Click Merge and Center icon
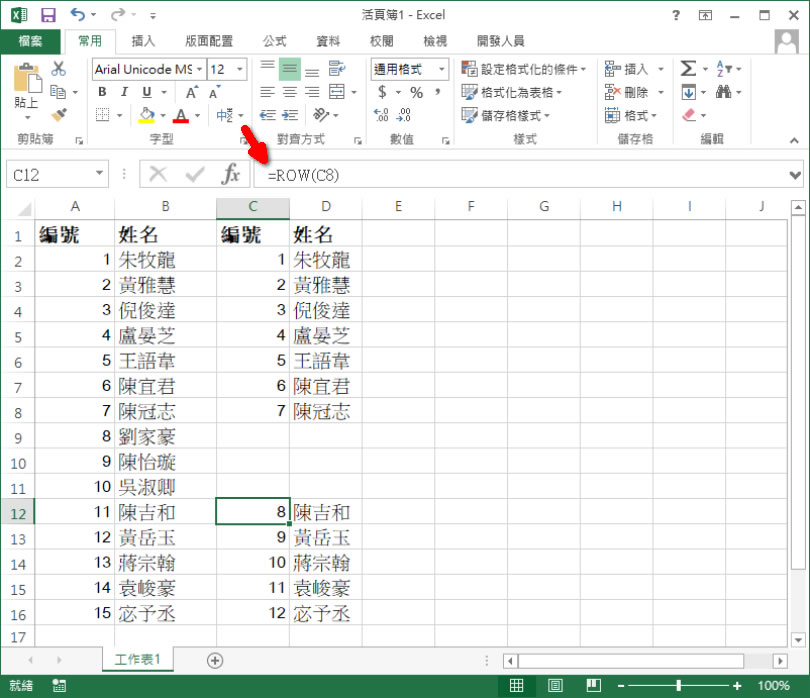 (337, 92)
